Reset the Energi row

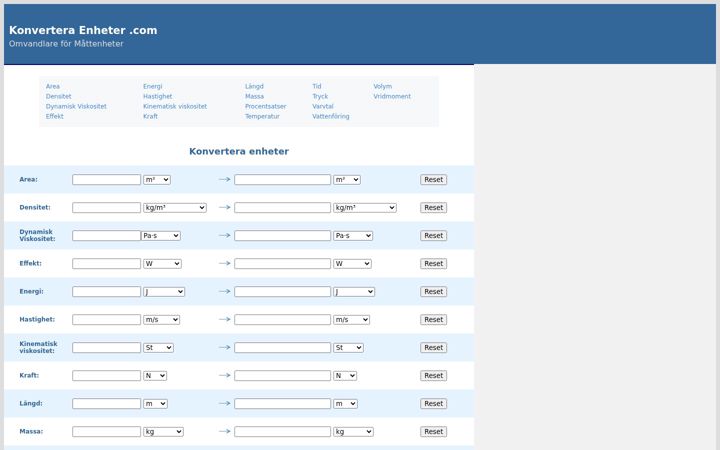click(433, 292)
